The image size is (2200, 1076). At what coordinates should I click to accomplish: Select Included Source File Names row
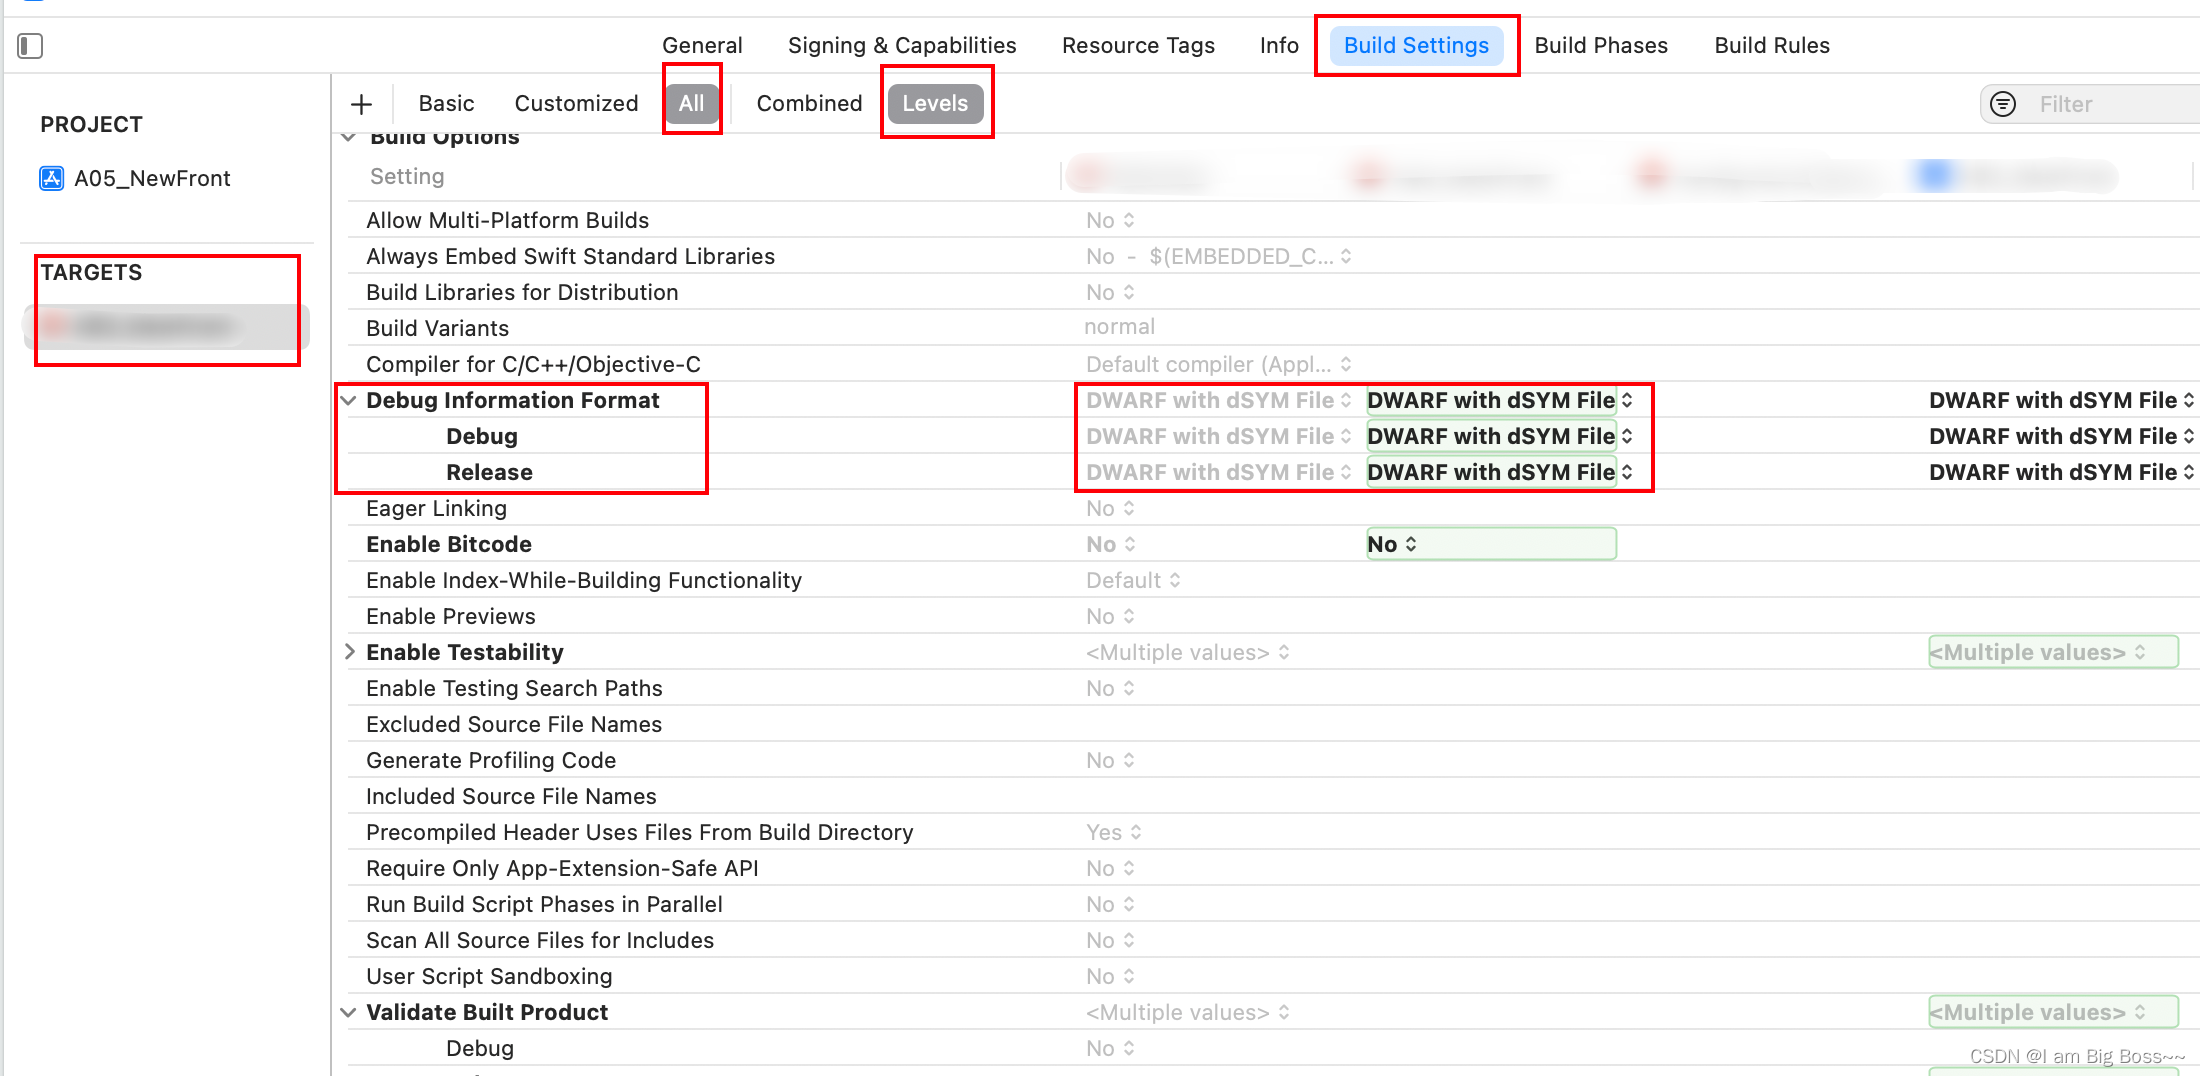[x=1272, y=797]
